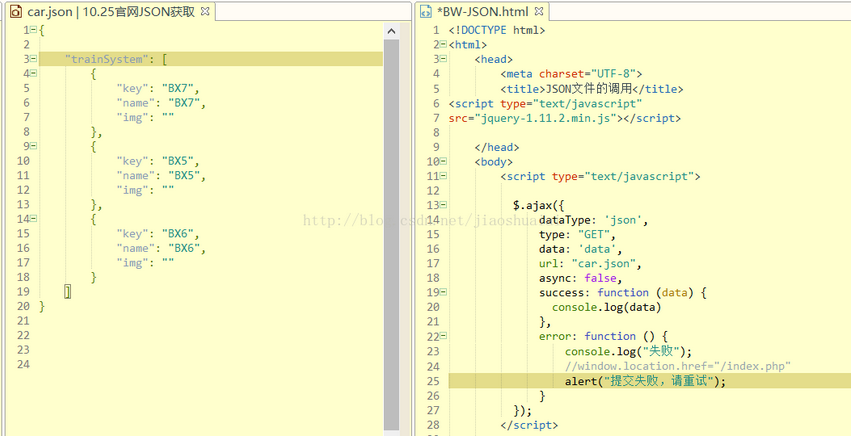Viewport: 854px width, 441px height.
Task: Click console.log(data) on line 20
Action: pos(606,307)
